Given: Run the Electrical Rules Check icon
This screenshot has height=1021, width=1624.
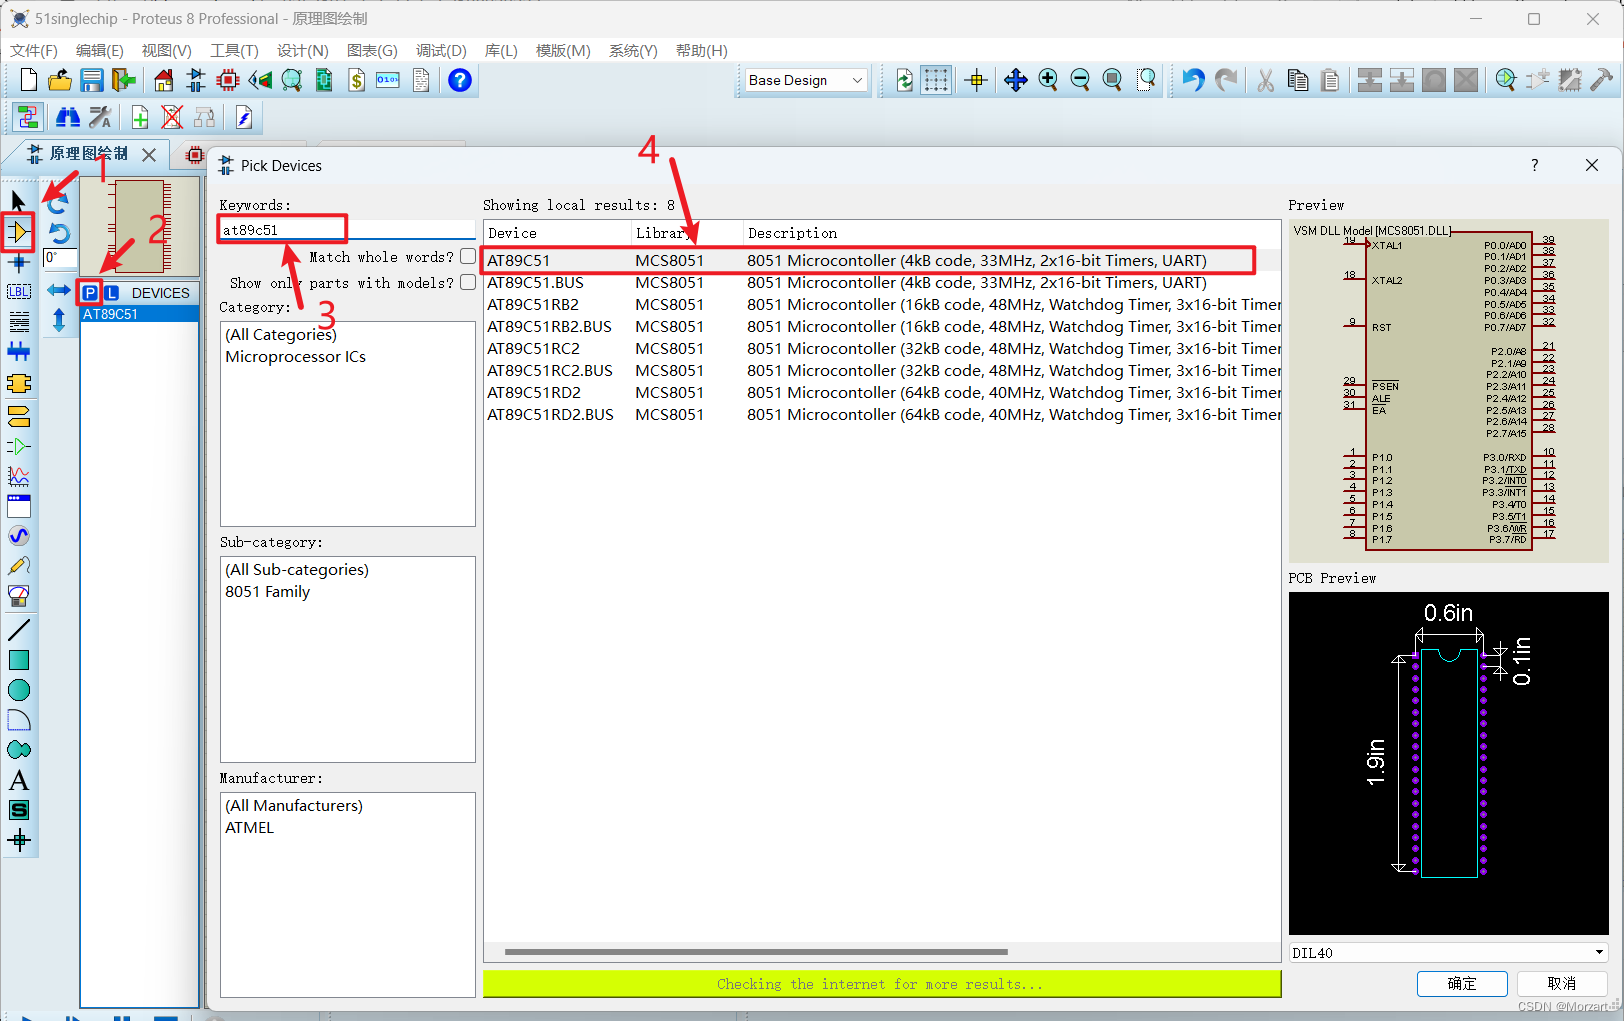Looking at the screenshot, I should 244,118.
